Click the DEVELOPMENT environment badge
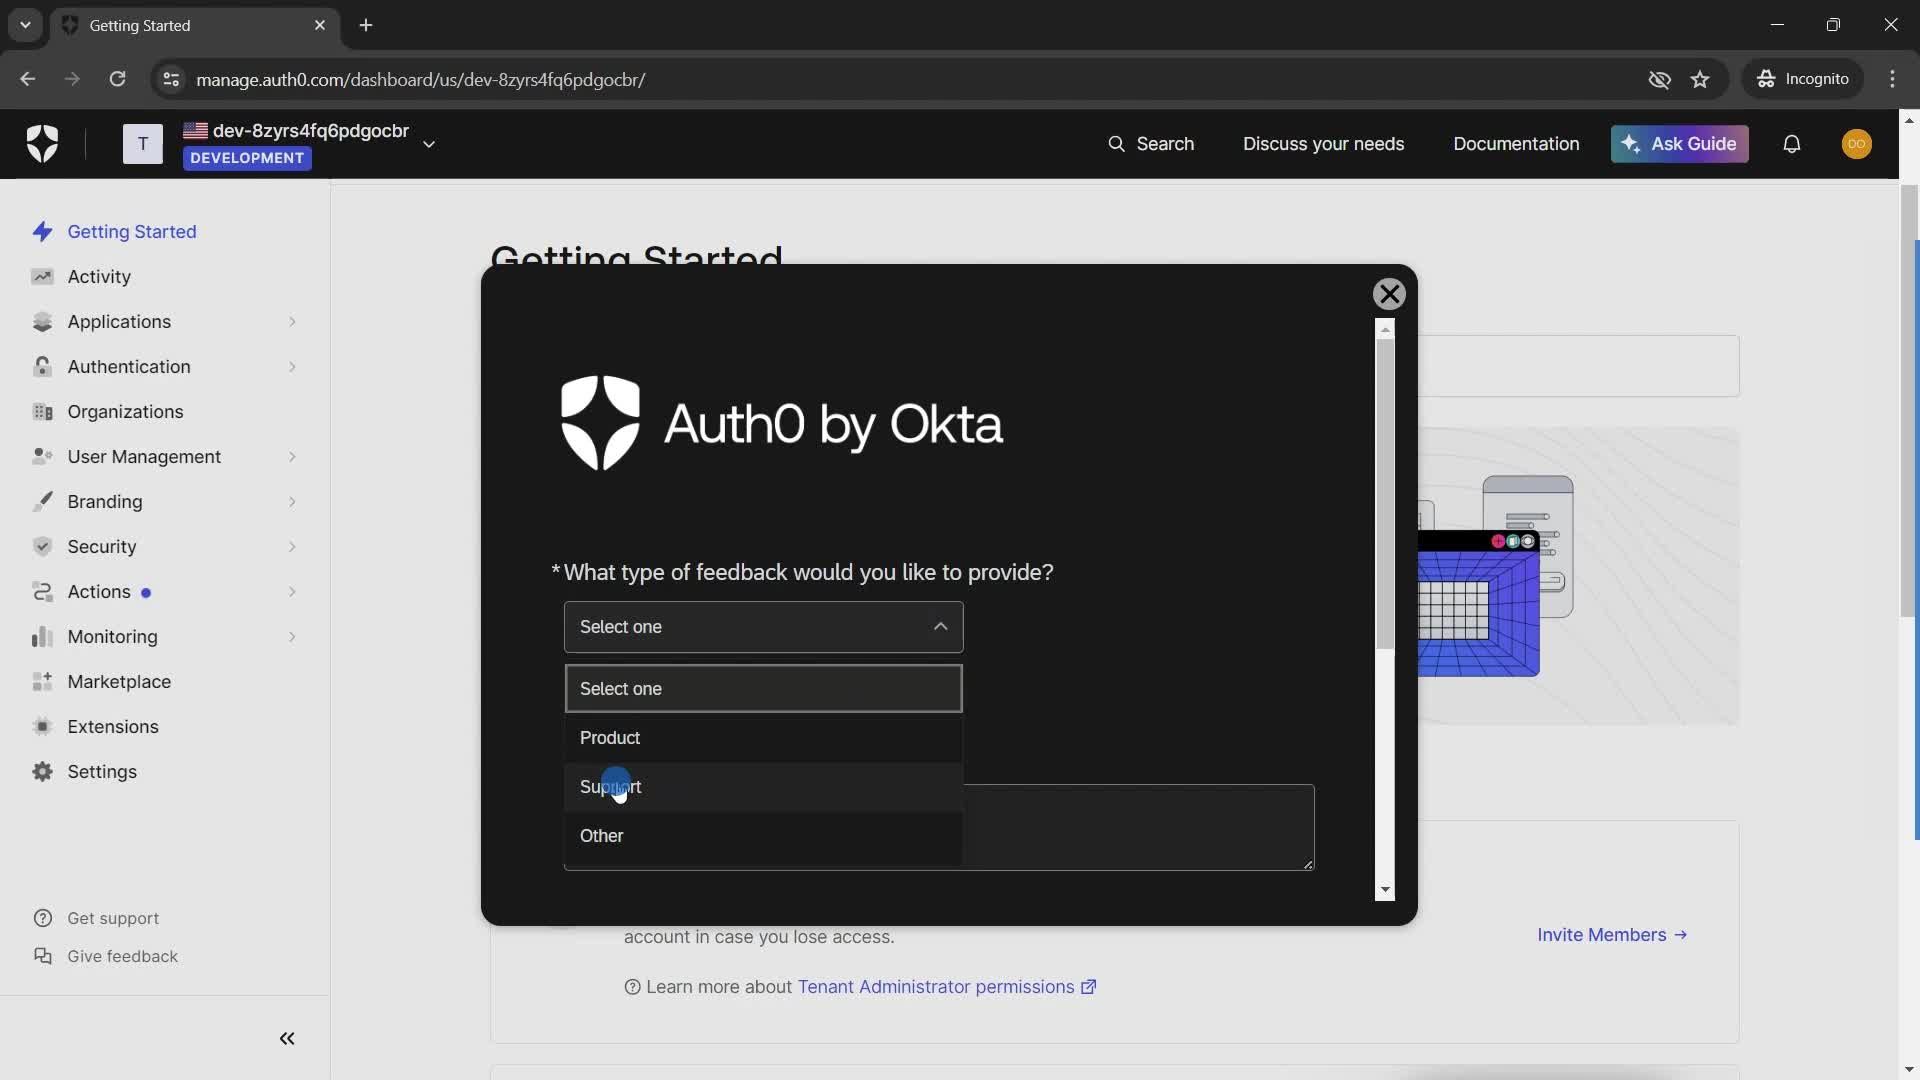The image size is (1920, 1080). click(247, 158)
